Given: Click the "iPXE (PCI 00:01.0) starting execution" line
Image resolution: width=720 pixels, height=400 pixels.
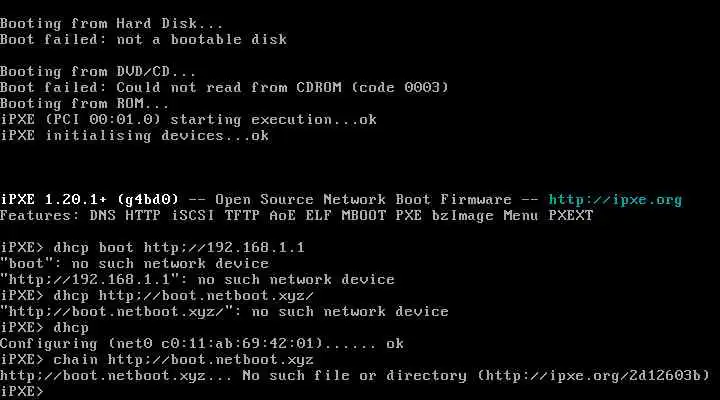Looking at the screenshot, I should (188, 120).
